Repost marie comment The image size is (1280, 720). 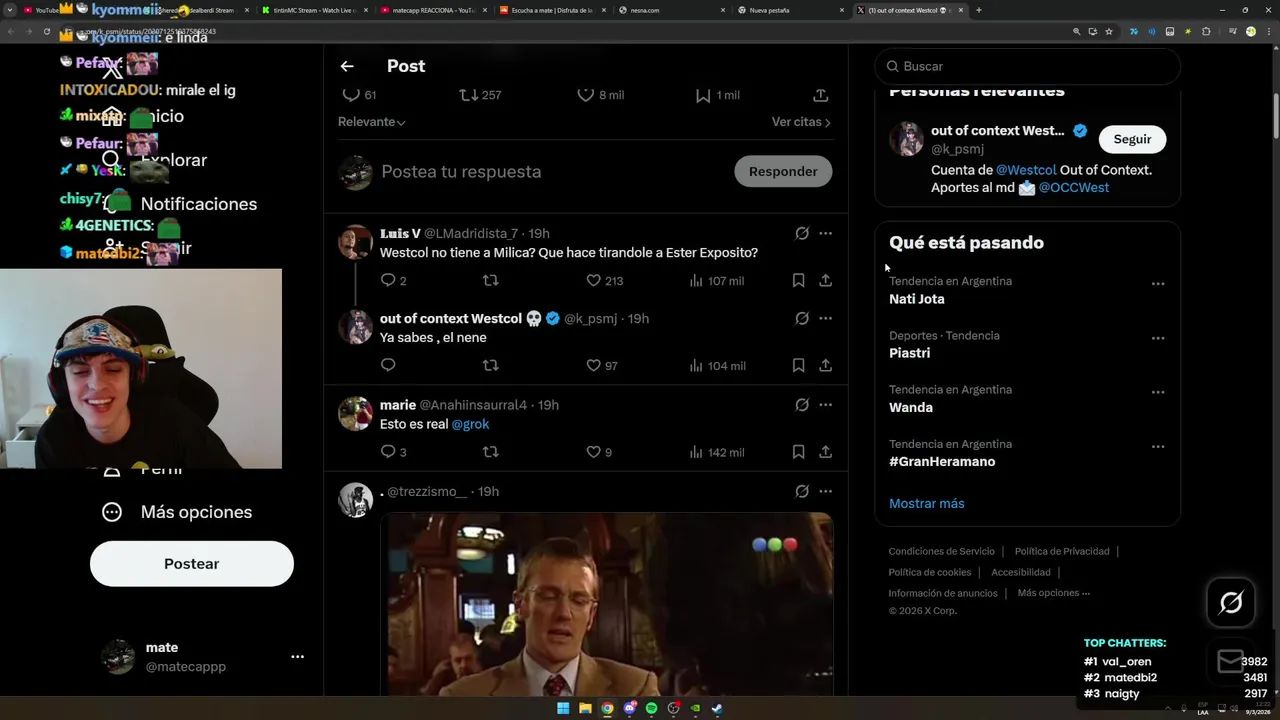[490, 452]
